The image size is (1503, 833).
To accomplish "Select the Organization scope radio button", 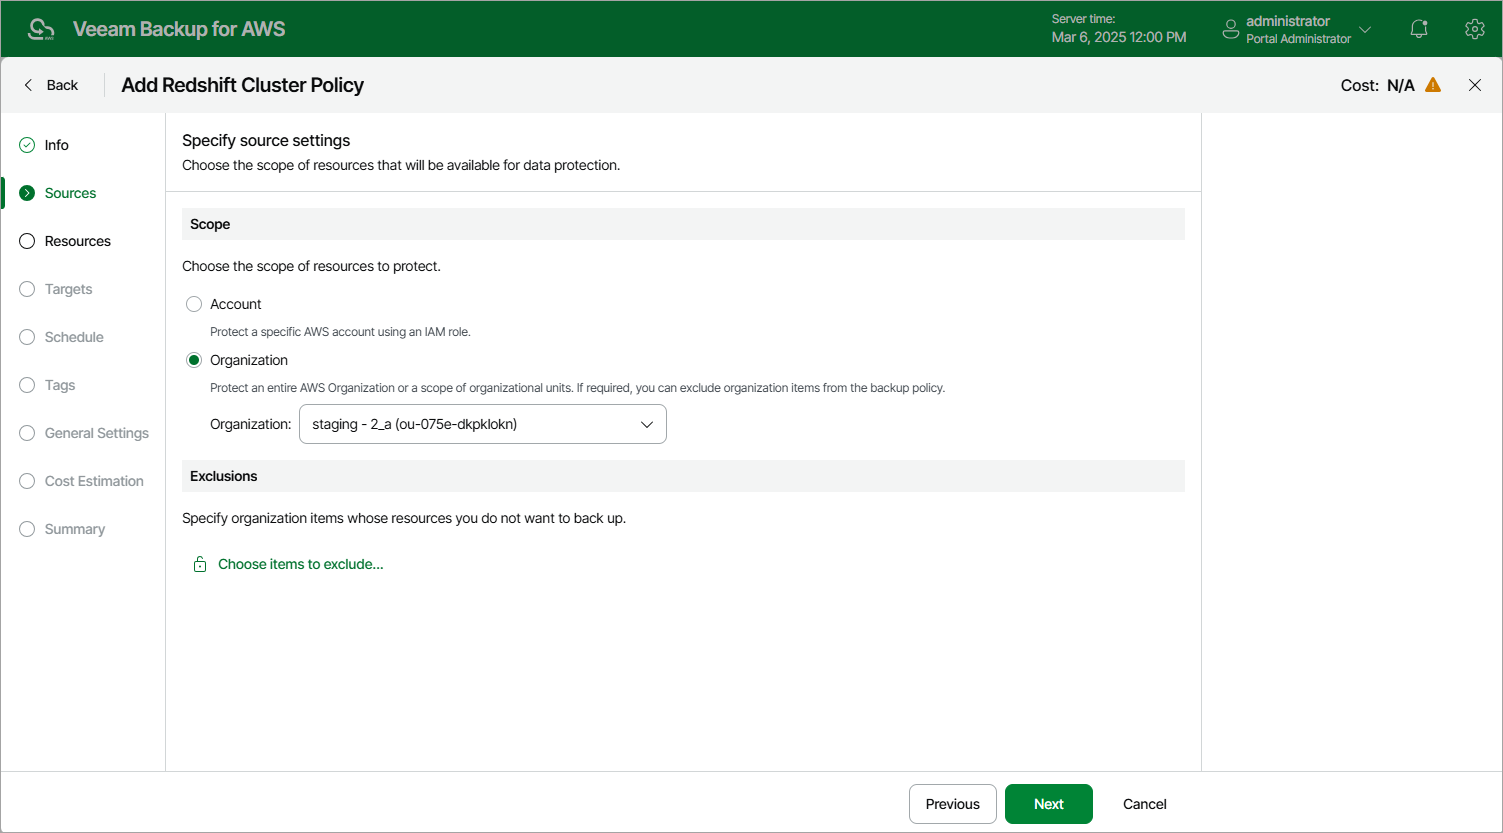I will (x=194, y=360).
